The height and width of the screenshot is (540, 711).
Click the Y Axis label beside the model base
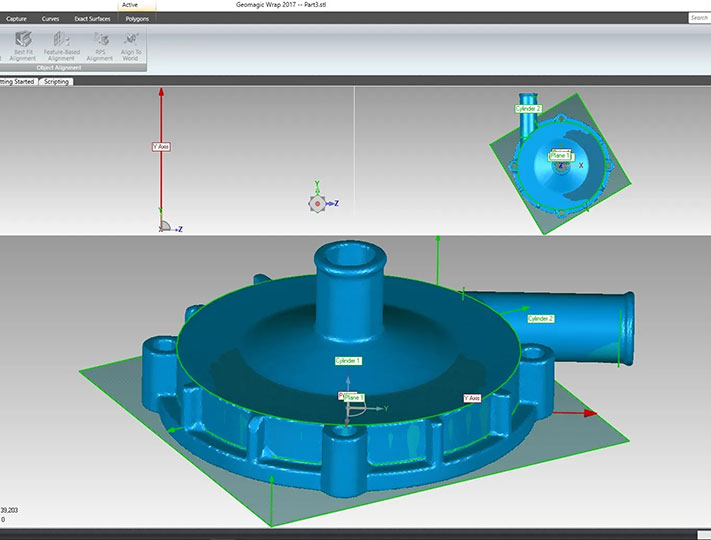[472, 398]
